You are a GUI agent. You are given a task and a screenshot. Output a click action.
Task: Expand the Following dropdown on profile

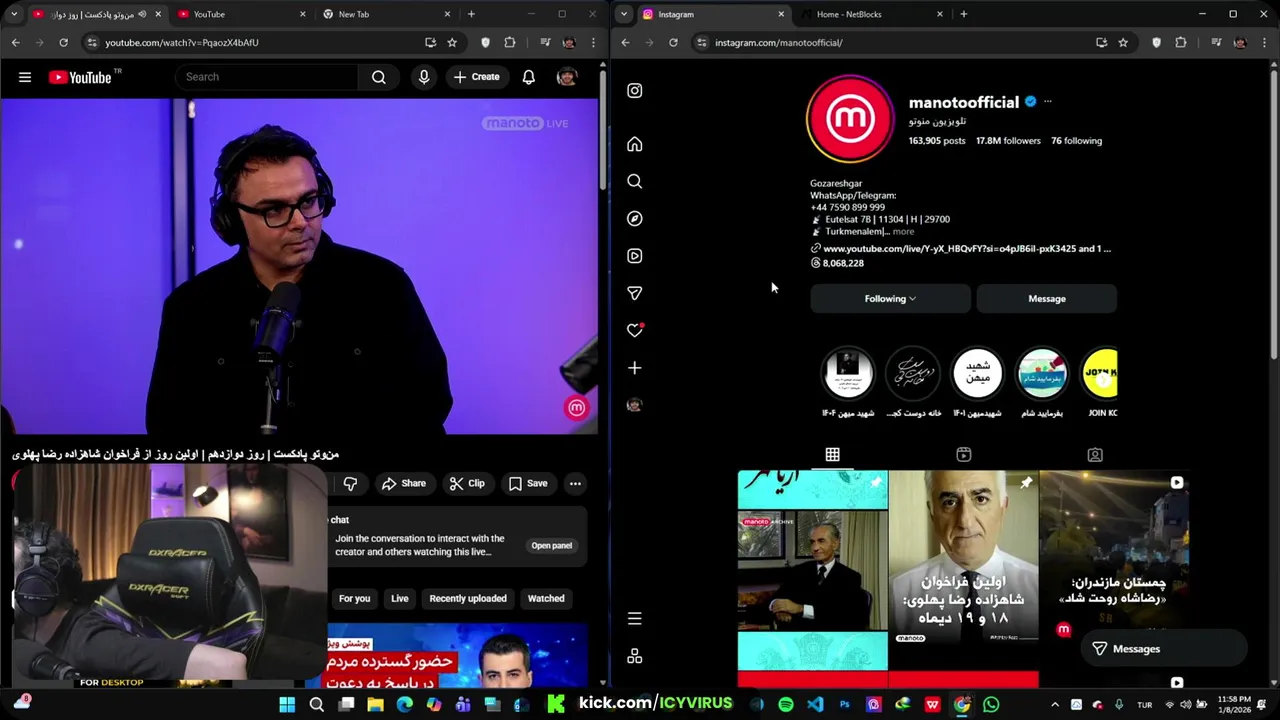point(890,299)
